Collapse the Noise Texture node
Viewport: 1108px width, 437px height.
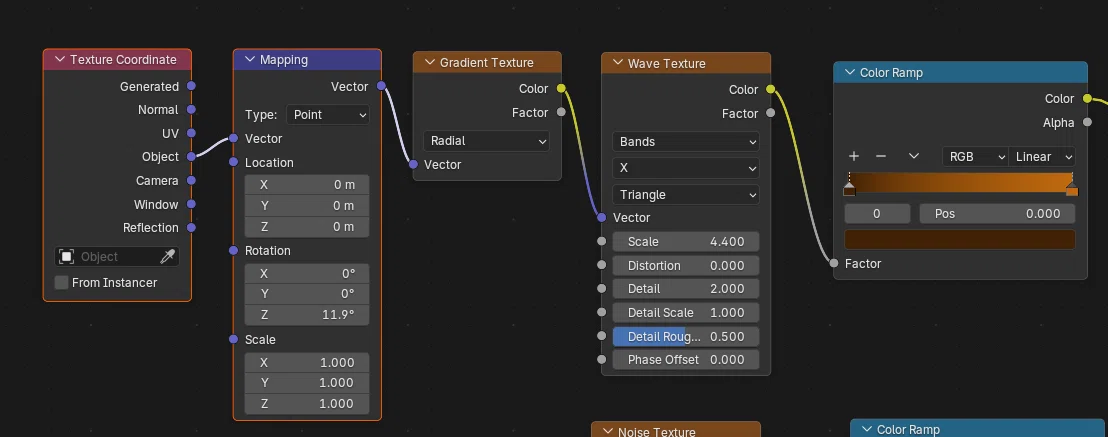607,431
